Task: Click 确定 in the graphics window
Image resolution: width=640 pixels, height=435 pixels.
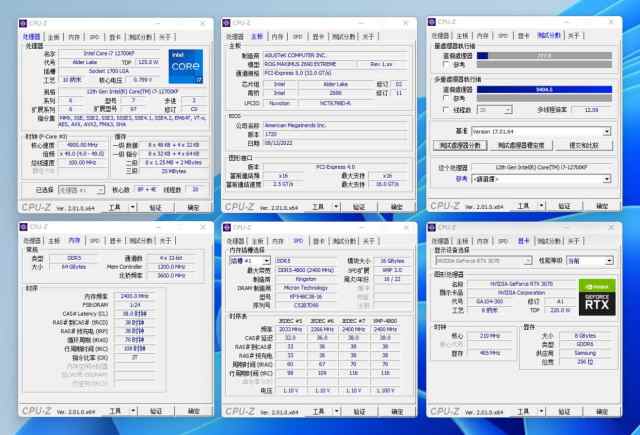Action: click(x=602, y=411)
